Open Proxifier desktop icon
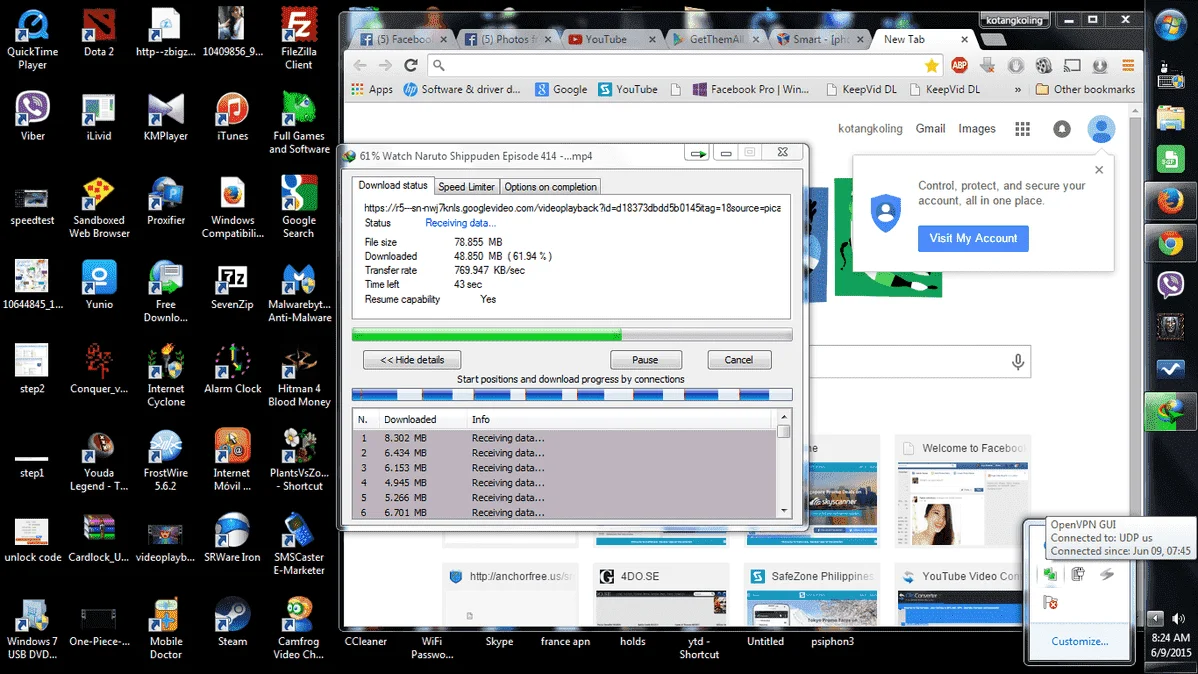Image resolution: width=1198 pixels, height=674 pixels. (x=166, y=201)
